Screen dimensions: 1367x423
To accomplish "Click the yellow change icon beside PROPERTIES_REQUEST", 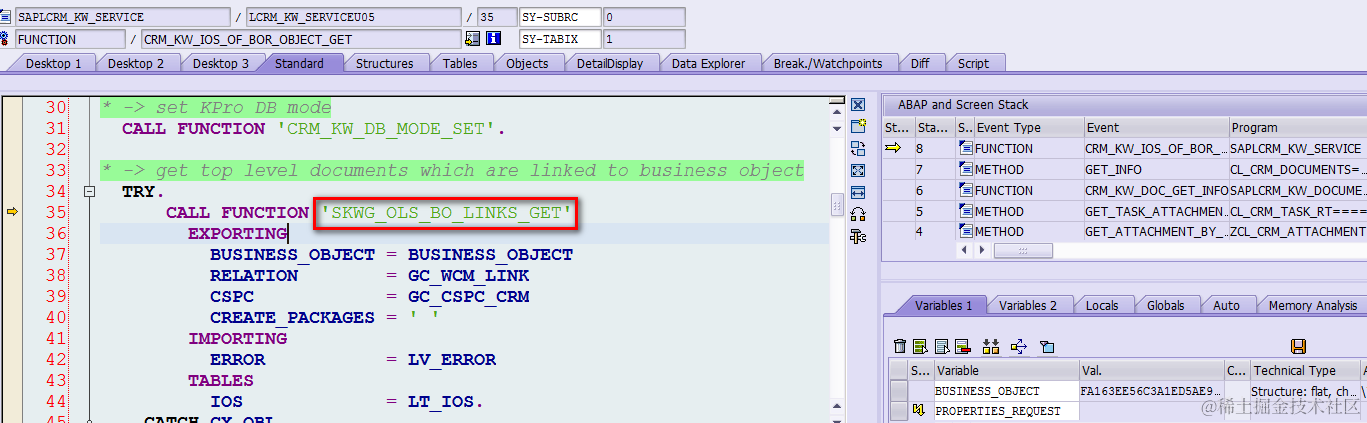I will point(918,411).
